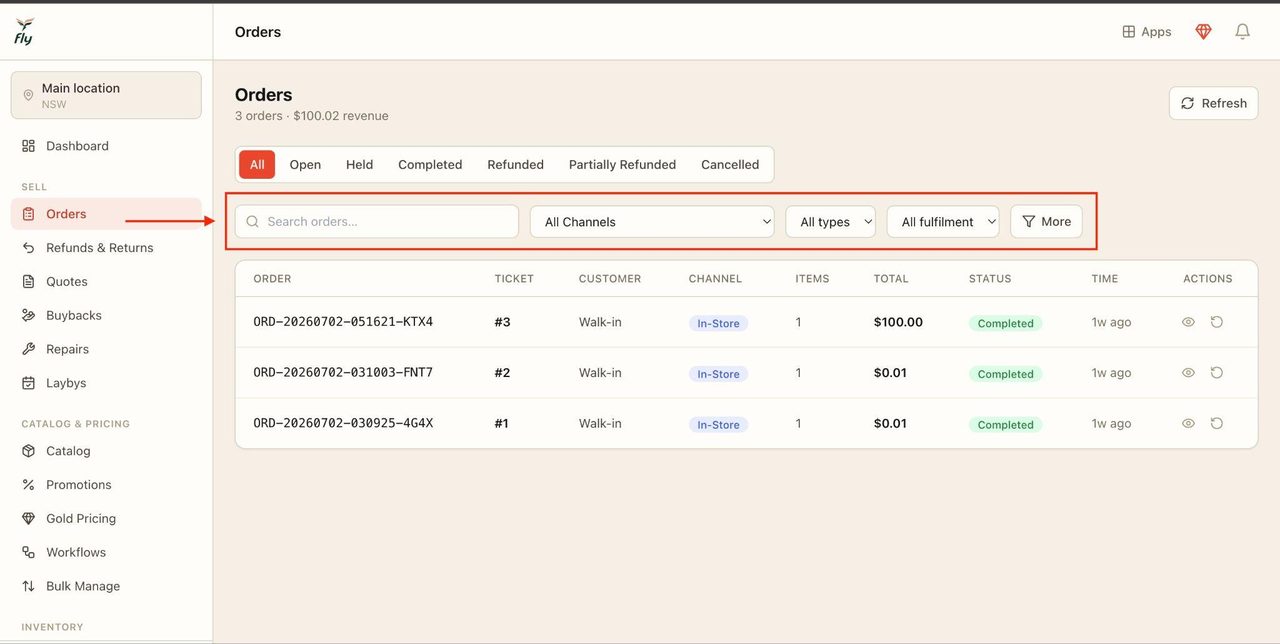
Task: Click the ORDER column header
Action: pyautogui.click(x=272, y=279)
